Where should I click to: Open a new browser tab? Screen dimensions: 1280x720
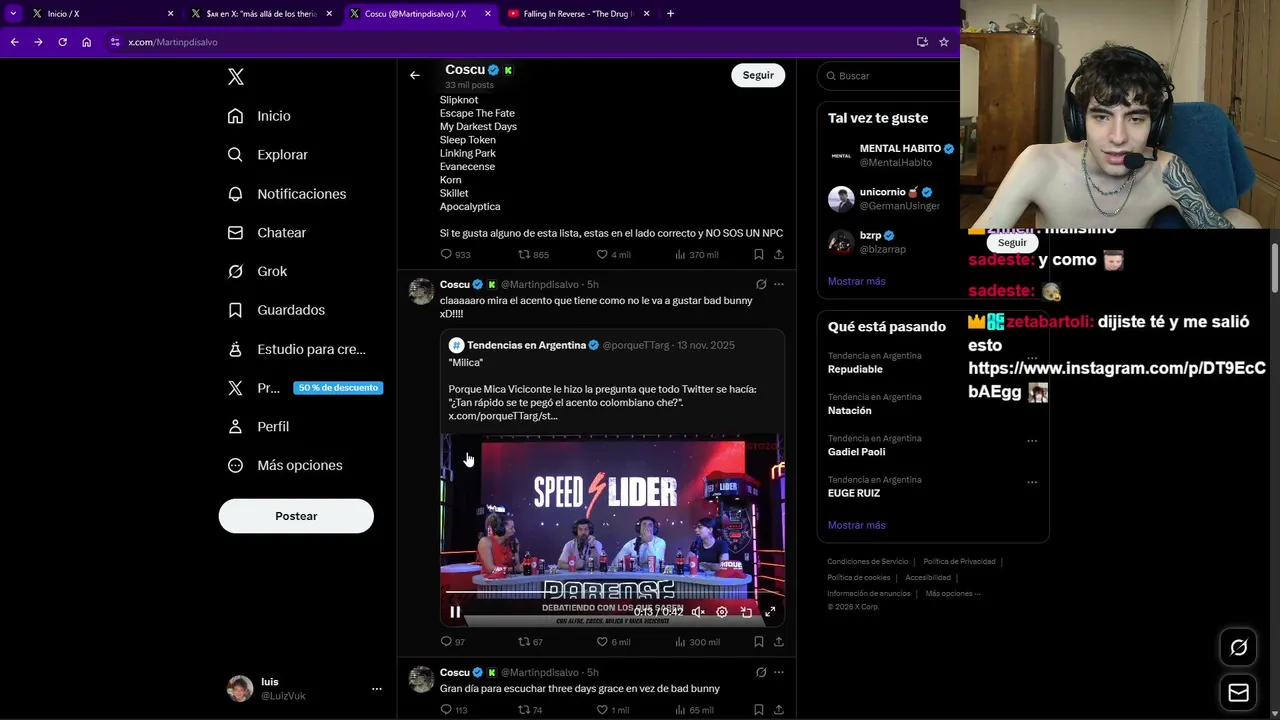pyautogui.click(x=670, y=14)
